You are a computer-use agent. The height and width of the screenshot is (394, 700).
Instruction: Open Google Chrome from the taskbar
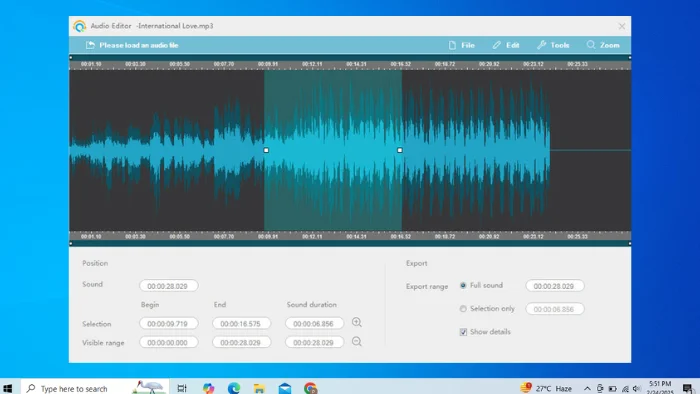click(x=311, y=388)
